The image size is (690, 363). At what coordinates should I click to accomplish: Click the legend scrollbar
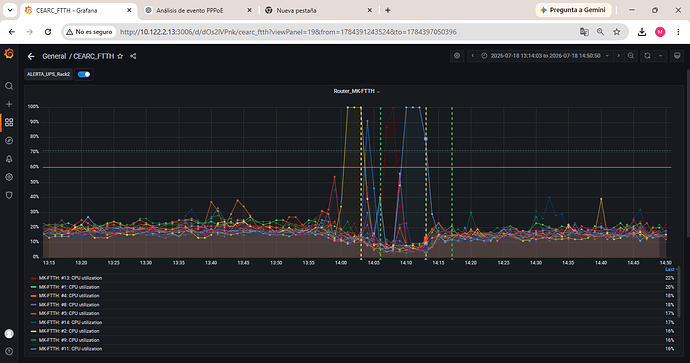tap(679, 293)
